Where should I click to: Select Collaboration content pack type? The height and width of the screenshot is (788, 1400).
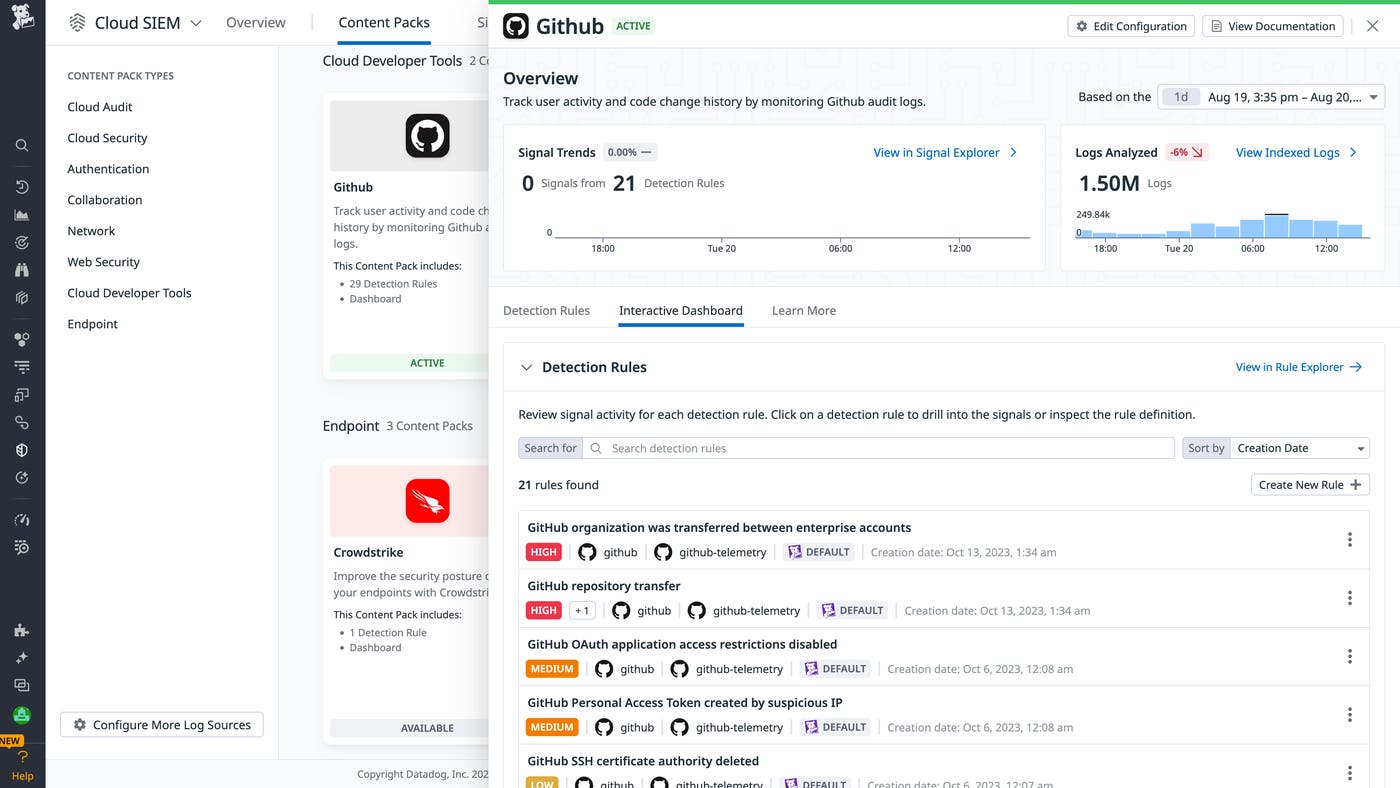click(x=105, y=200)
